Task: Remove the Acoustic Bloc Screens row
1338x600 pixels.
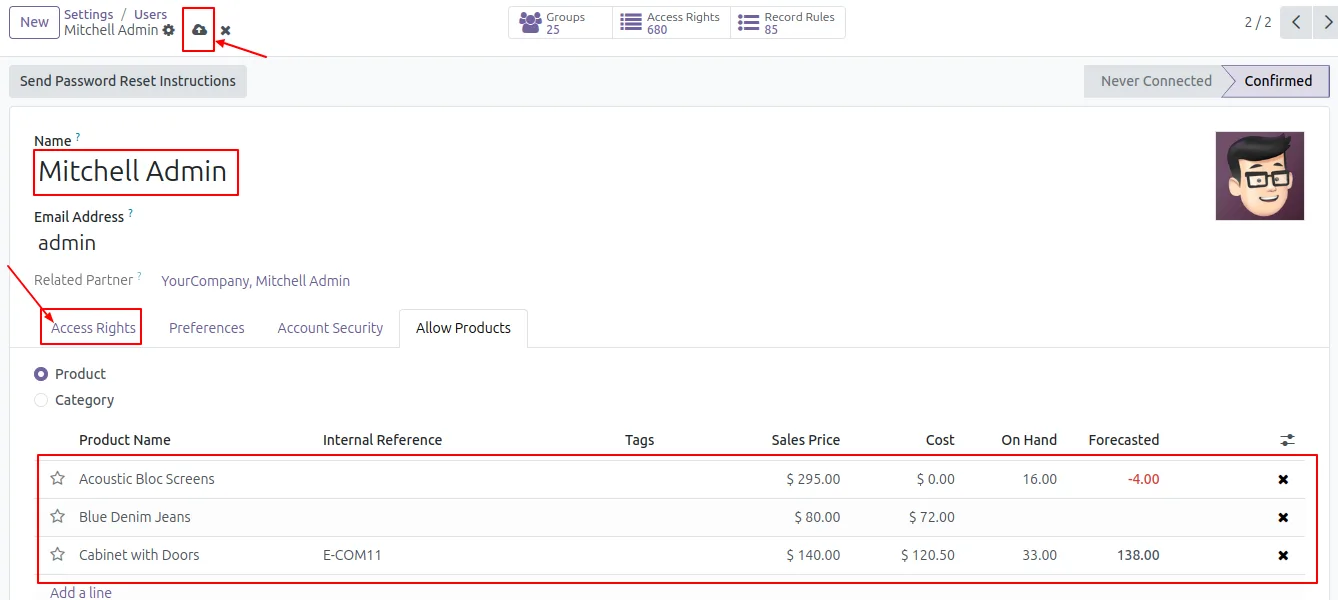Action: (1283, 480)
